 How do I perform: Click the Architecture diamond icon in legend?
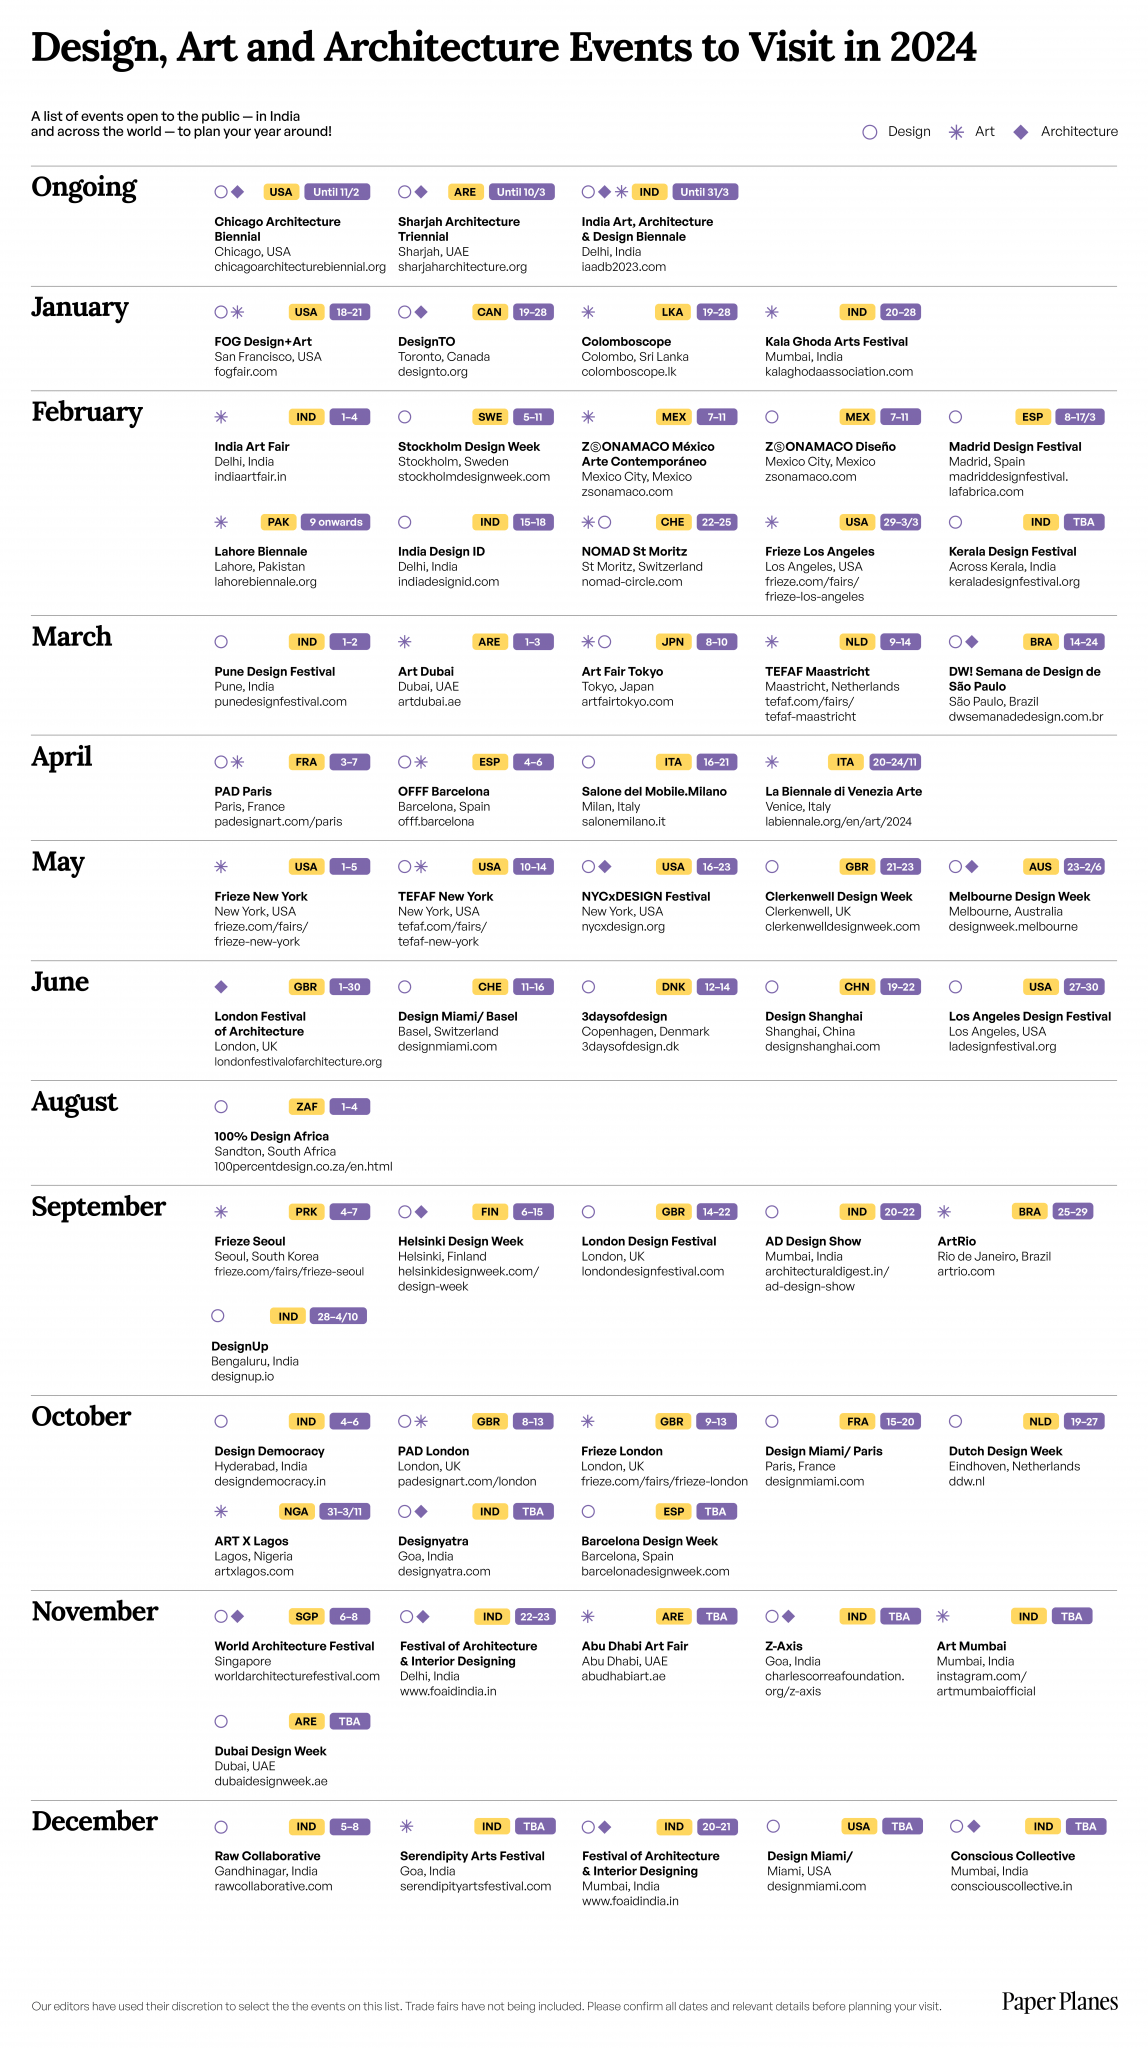click(x=1021, y=132)
